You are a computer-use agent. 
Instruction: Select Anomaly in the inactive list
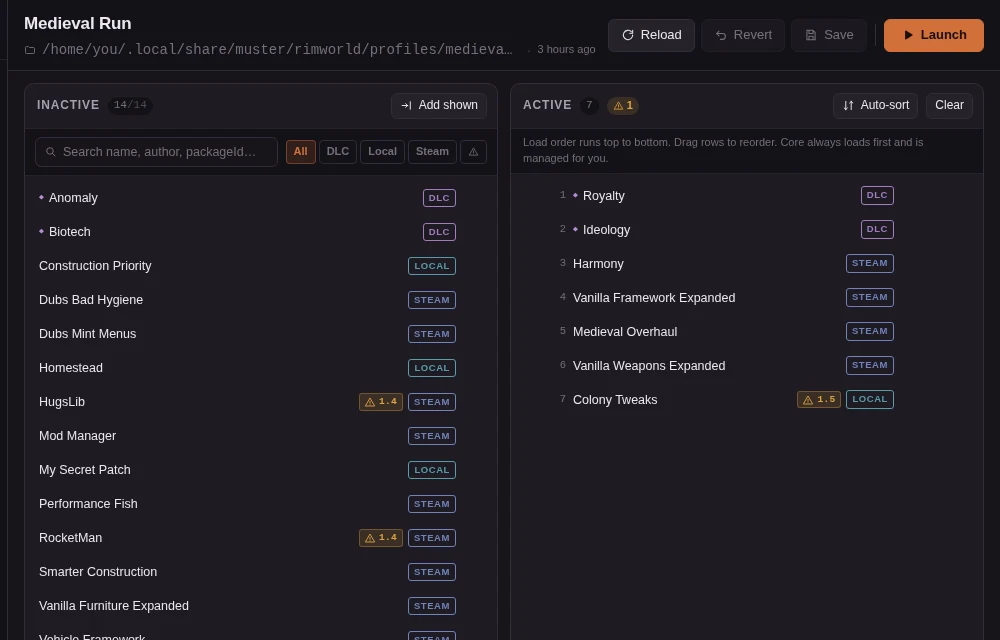[261, 198]
